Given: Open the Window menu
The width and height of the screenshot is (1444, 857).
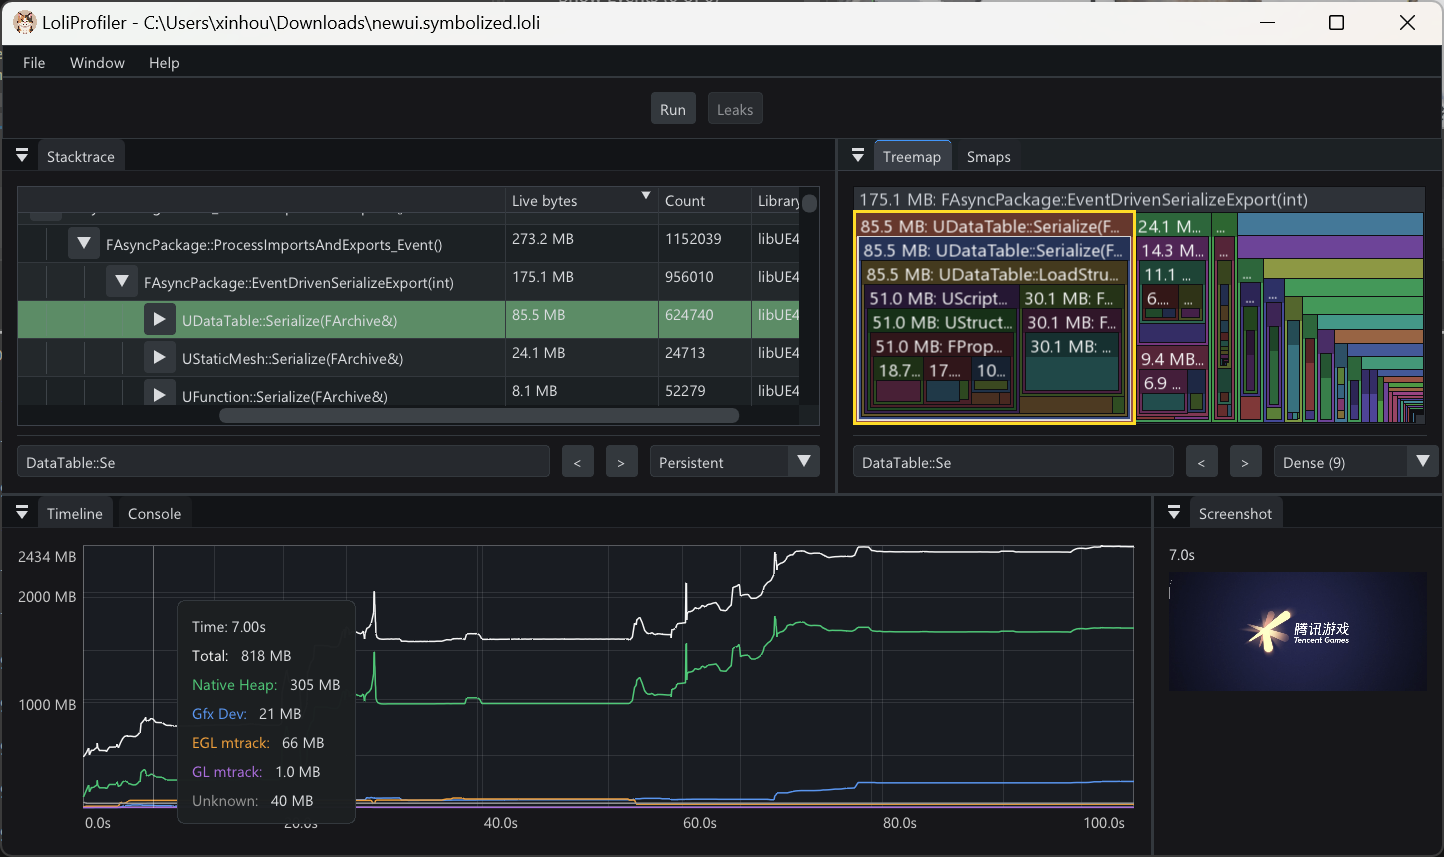Looking at the screenshot, I should [97, 62].
